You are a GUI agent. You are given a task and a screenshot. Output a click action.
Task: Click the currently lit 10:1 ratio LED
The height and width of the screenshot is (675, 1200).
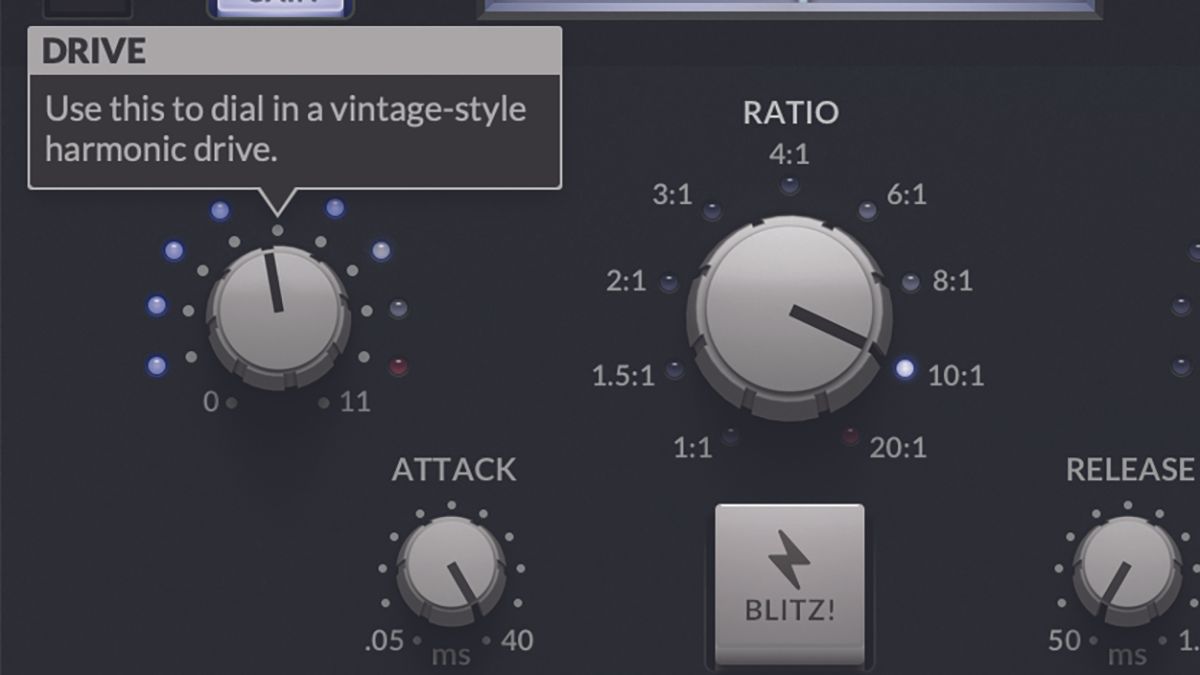pos(903,366)
